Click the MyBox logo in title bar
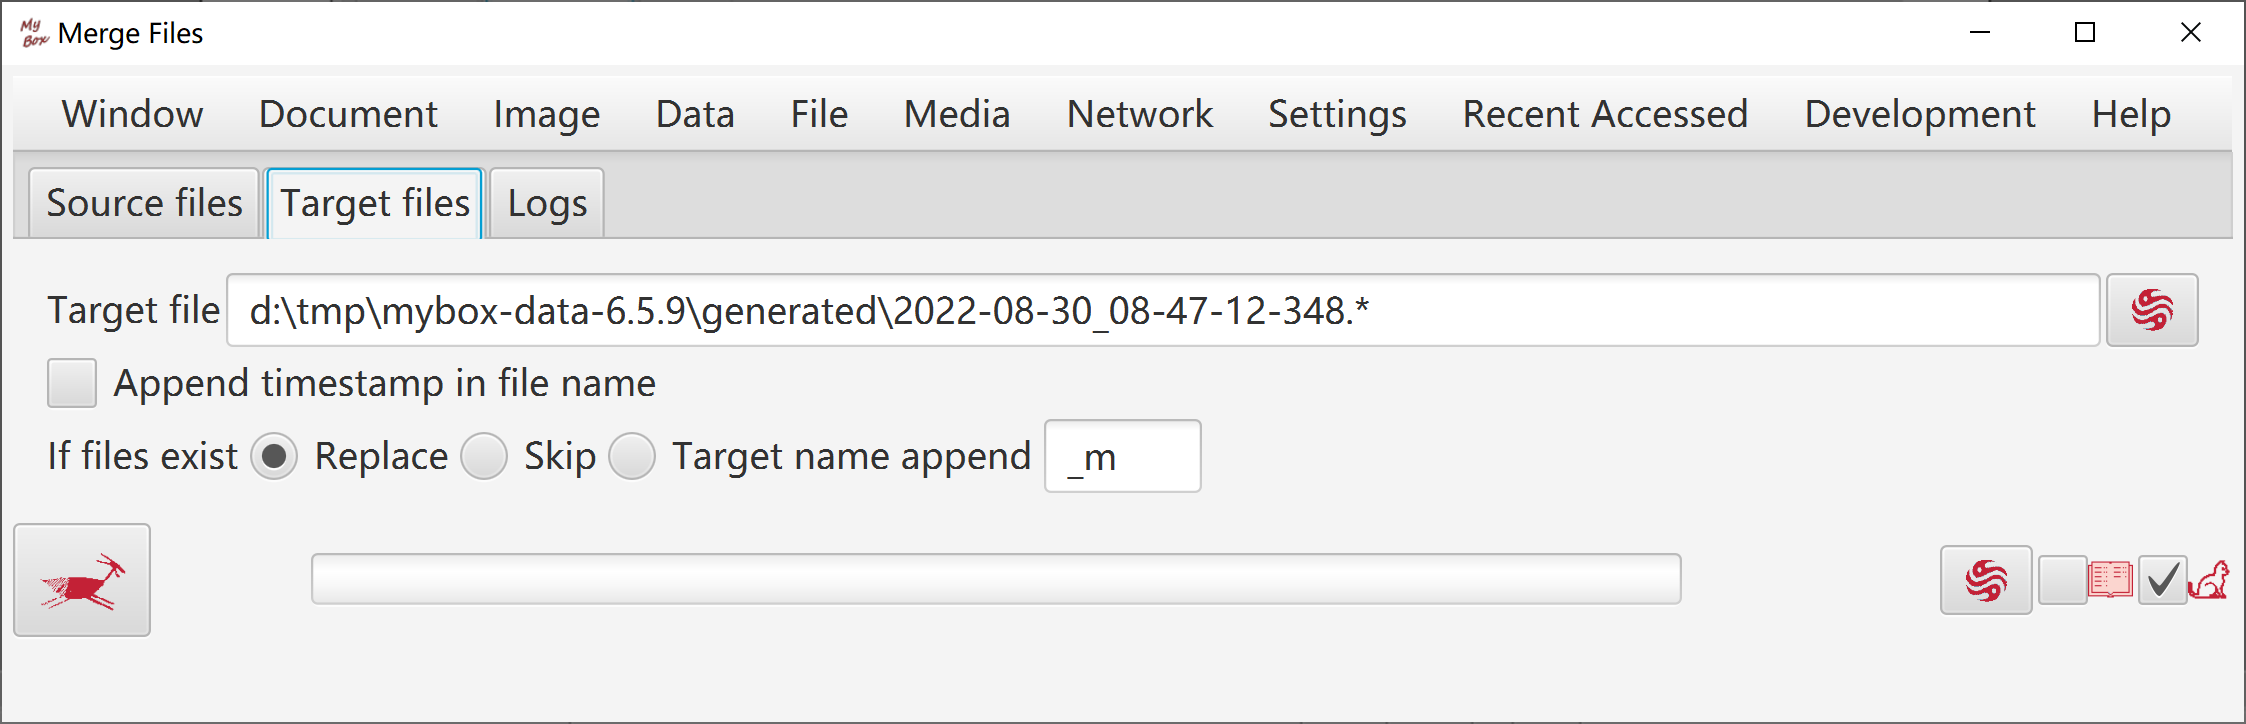 click(34, 33)
